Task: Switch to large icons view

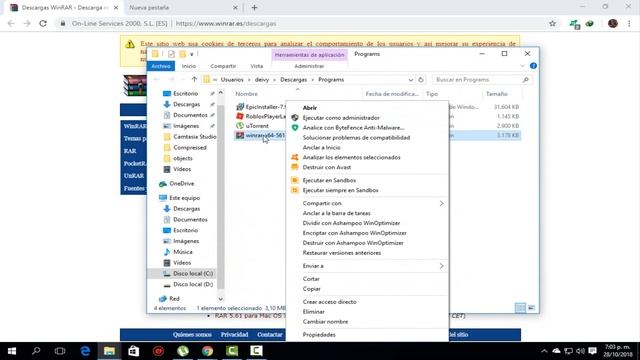Action: (x=531, y=308)
